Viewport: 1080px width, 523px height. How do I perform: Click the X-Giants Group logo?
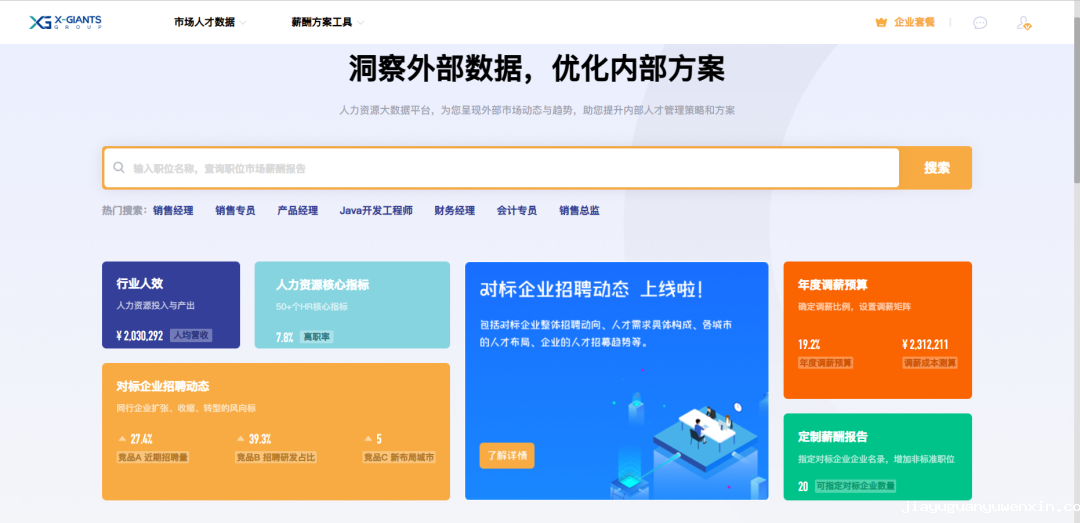click(x=65, y=22)
